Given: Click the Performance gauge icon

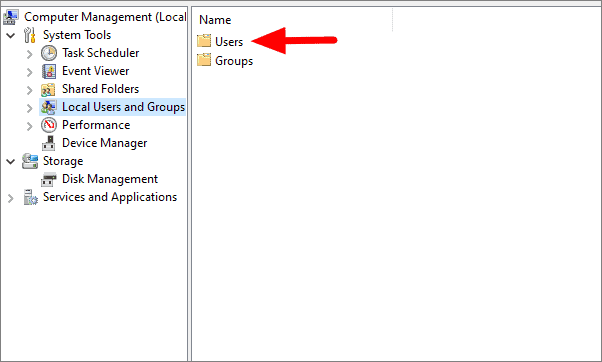Looking at the screenshot, I should coord(49,125).
